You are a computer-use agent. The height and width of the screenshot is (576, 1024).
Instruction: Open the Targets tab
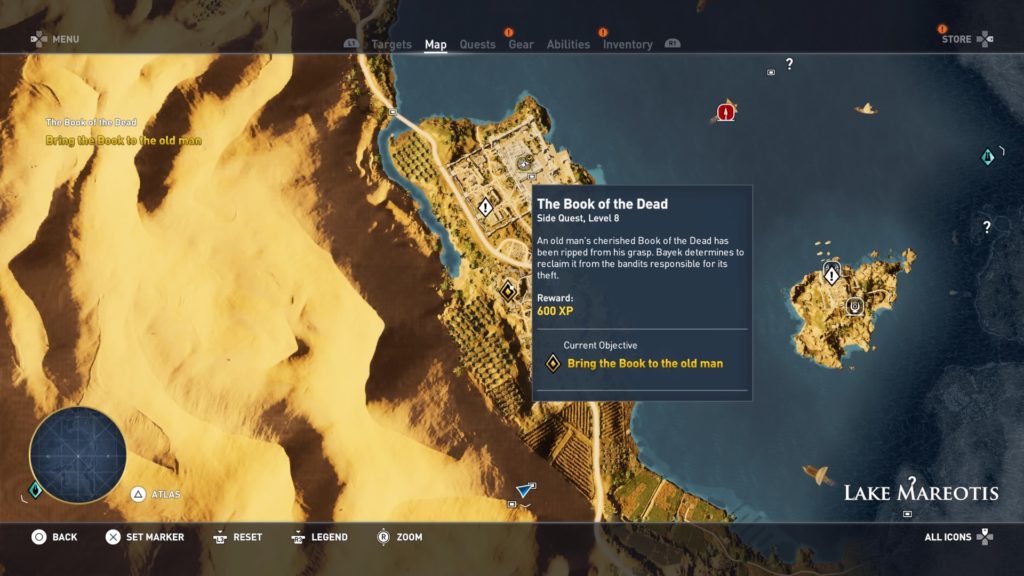click(x=391, y=44)
